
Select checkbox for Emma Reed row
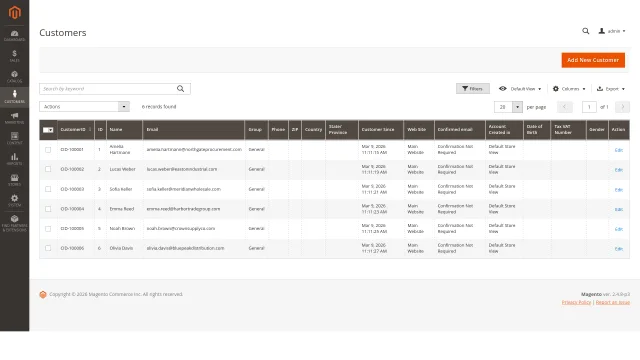pos(48,209)
